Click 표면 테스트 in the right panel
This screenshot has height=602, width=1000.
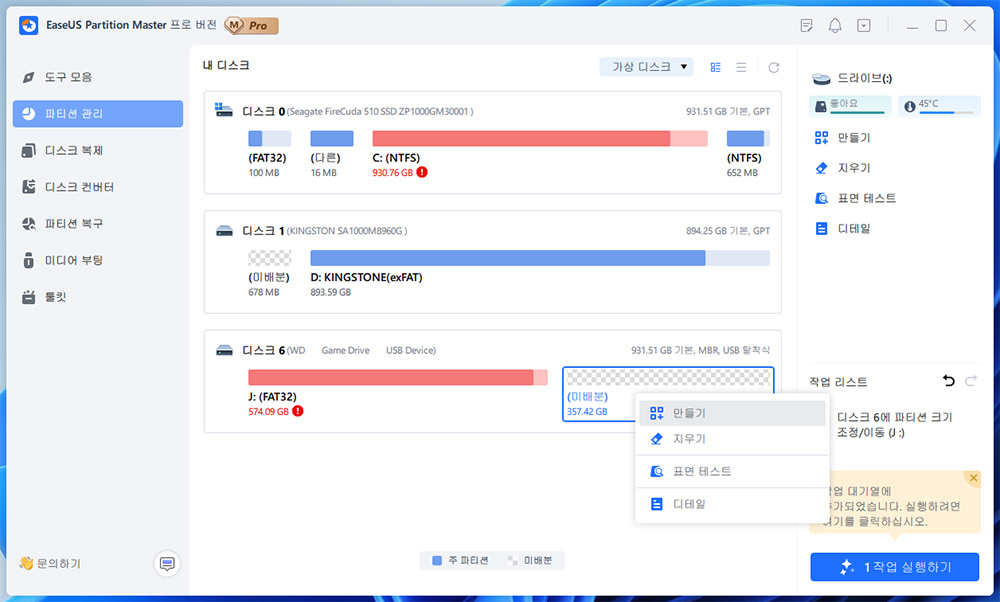click(855, 198)
